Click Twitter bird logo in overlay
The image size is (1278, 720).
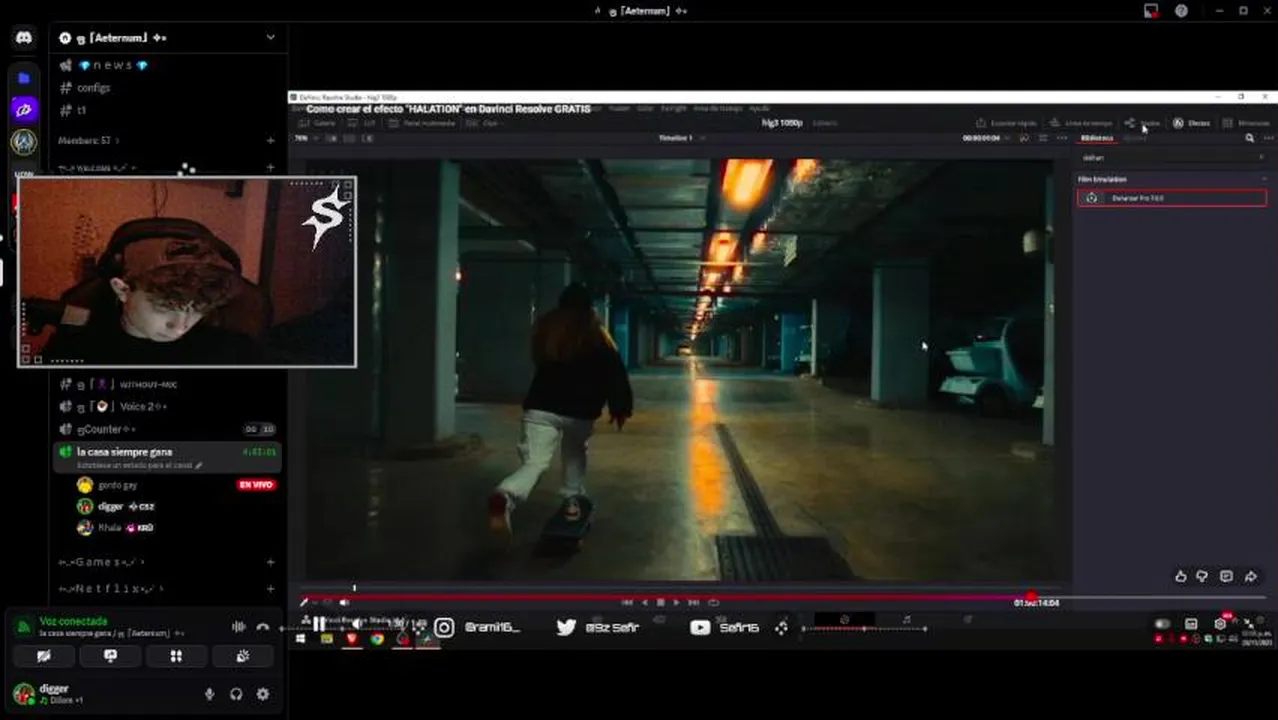click(566, 627)
